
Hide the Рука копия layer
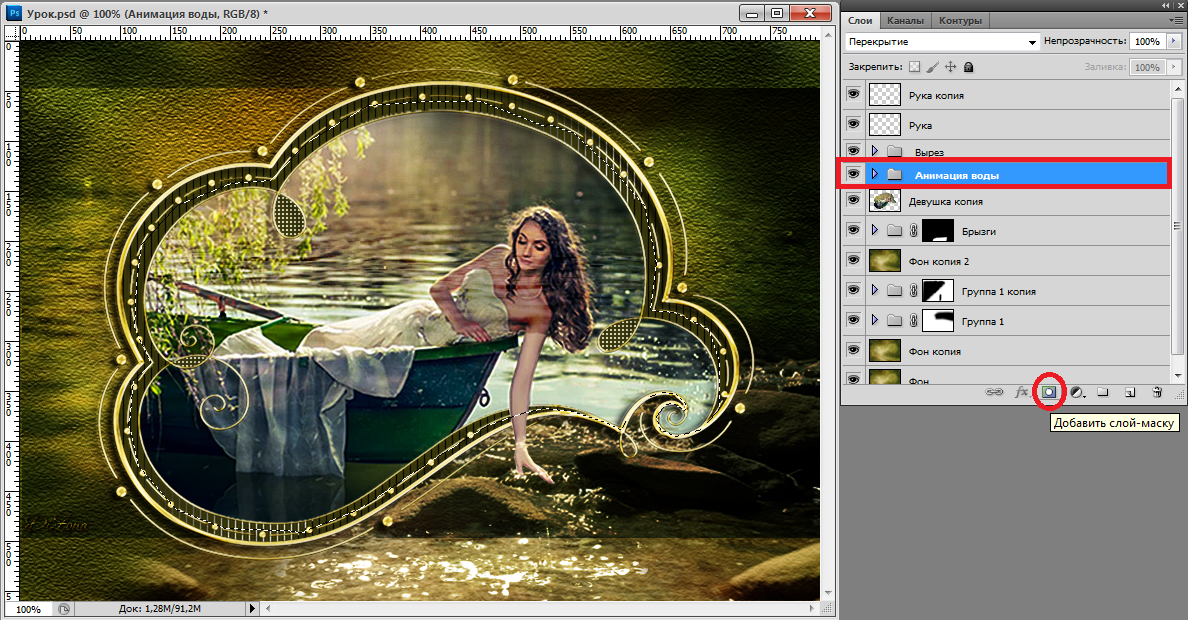[x=853, y=95]
